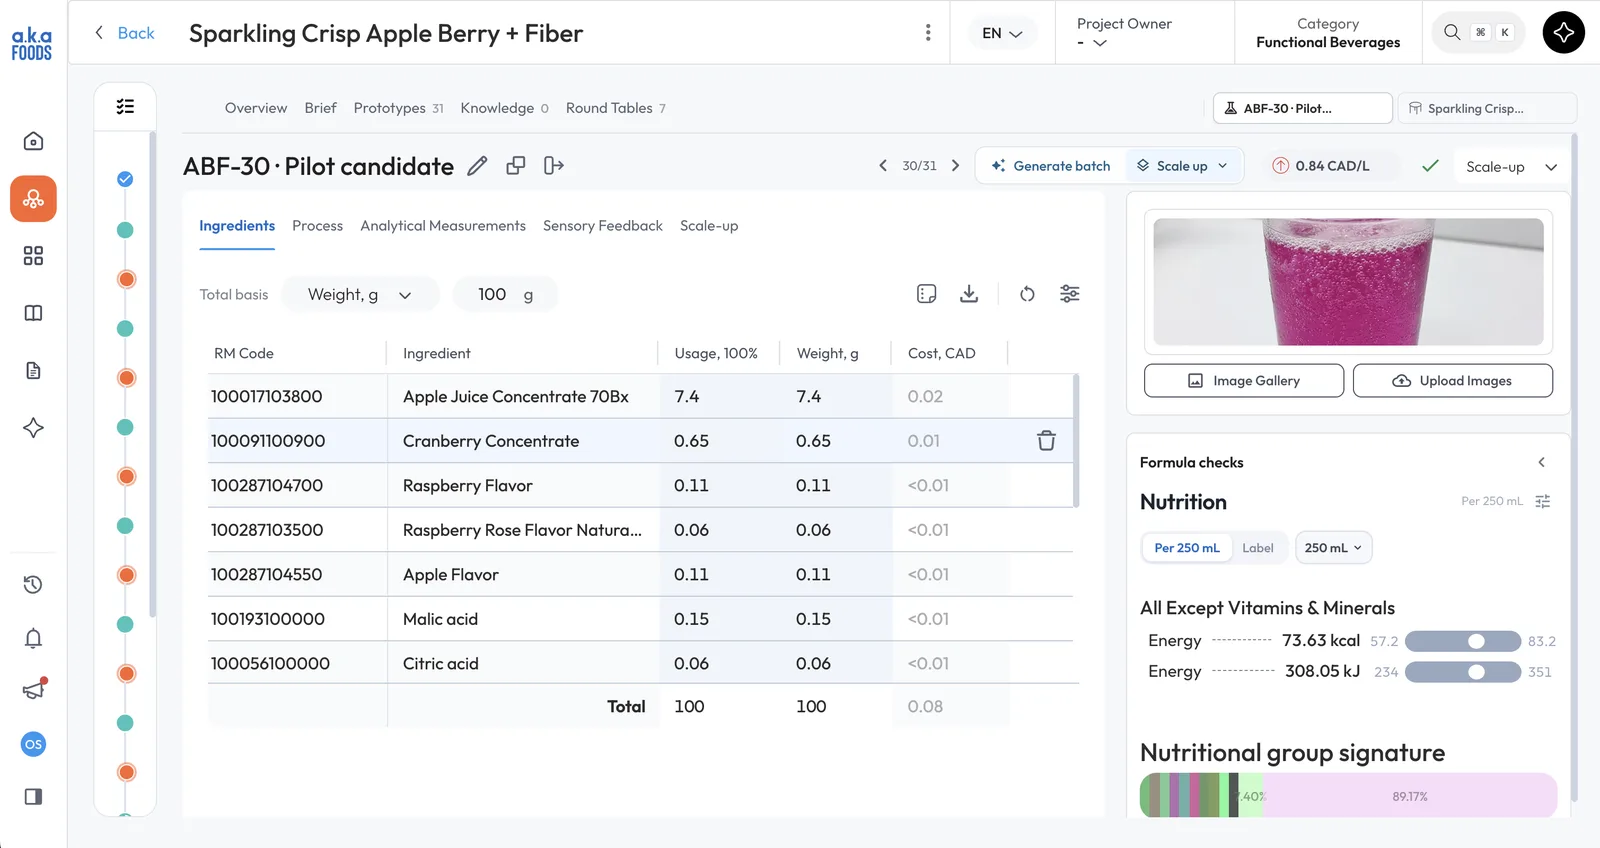
Task: Open the Analytical Measurements tab
Action: point(443,226)
